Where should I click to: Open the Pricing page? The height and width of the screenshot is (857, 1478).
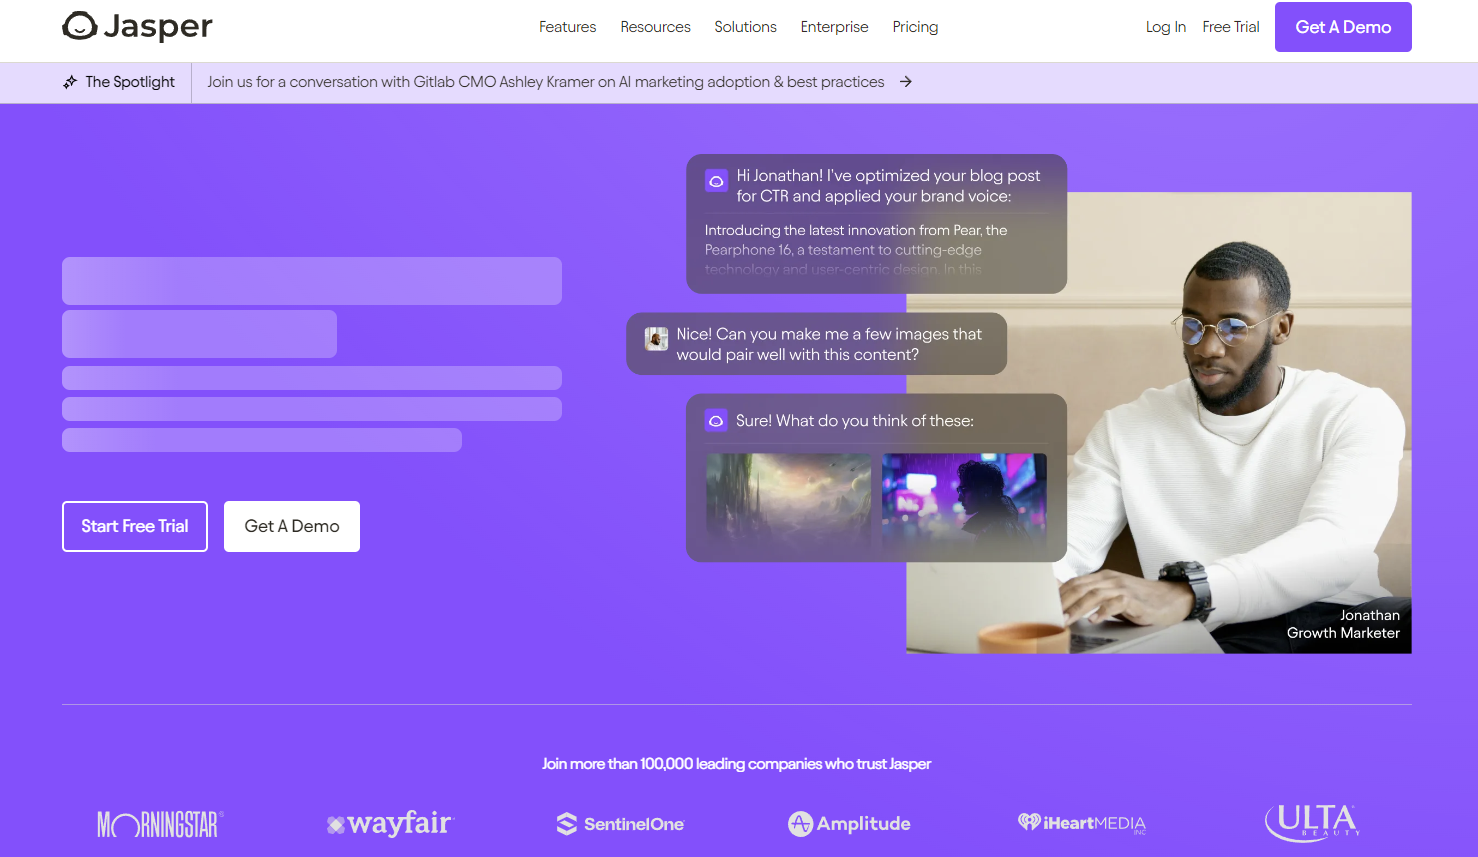point(915,27)
